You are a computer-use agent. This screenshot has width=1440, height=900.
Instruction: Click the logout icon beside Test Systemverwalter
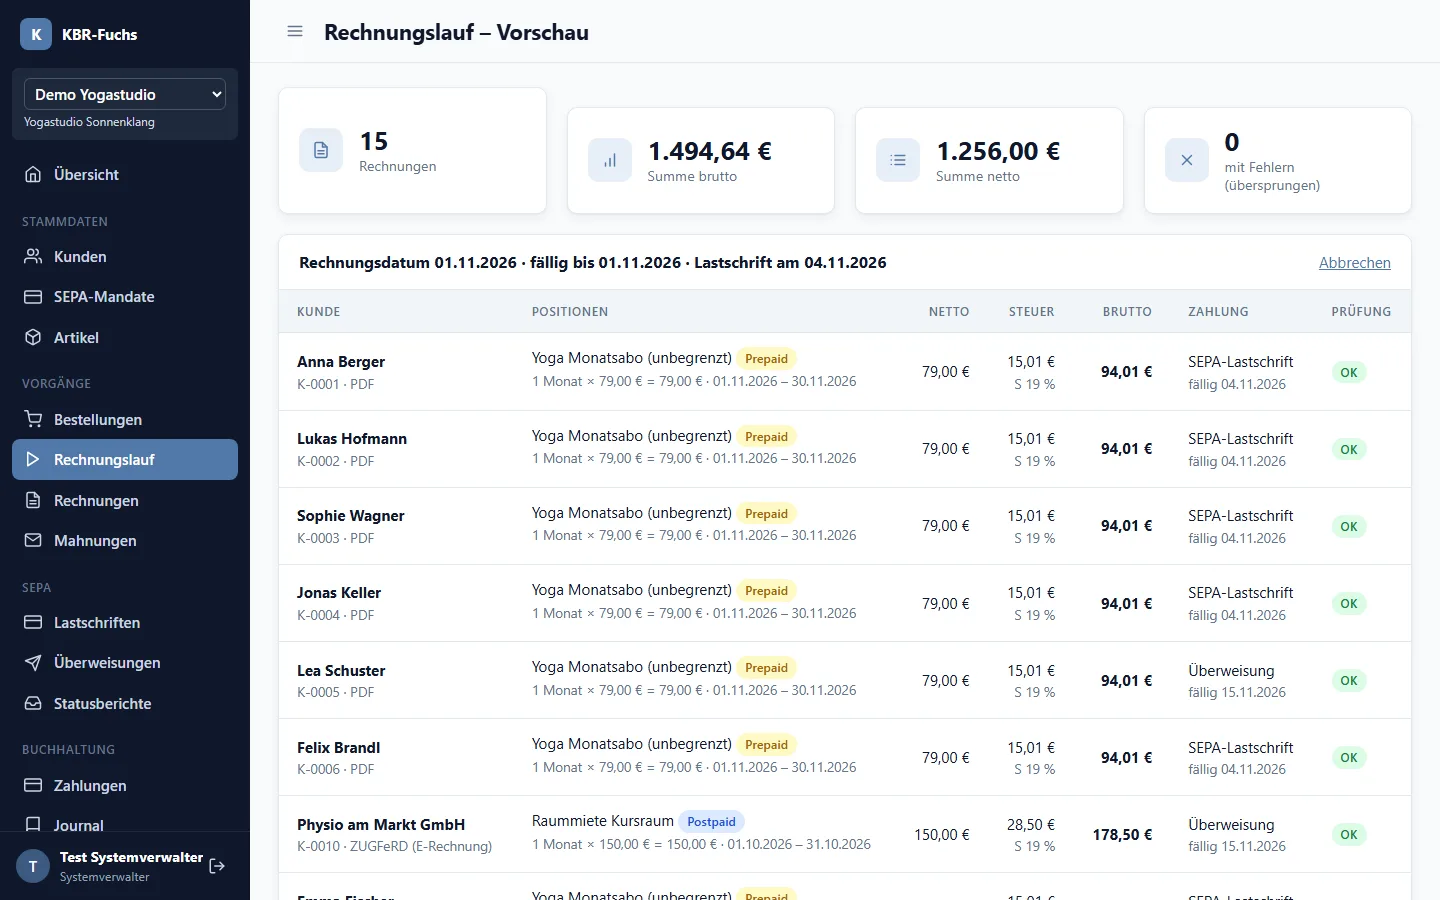point(217,866)
